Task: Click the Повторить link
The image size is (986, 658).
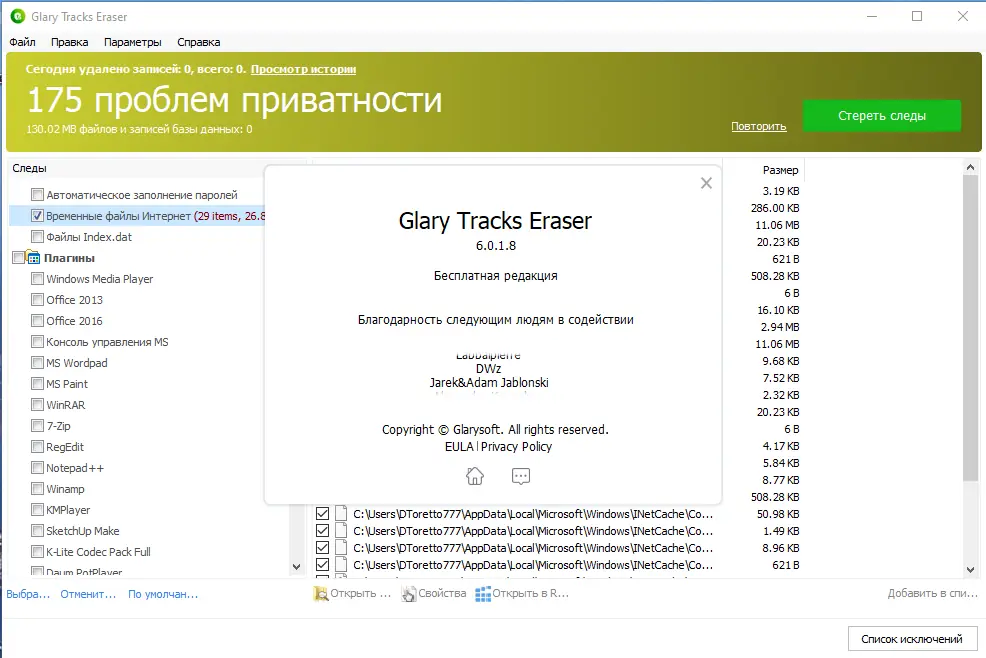Action: point(758,126)
